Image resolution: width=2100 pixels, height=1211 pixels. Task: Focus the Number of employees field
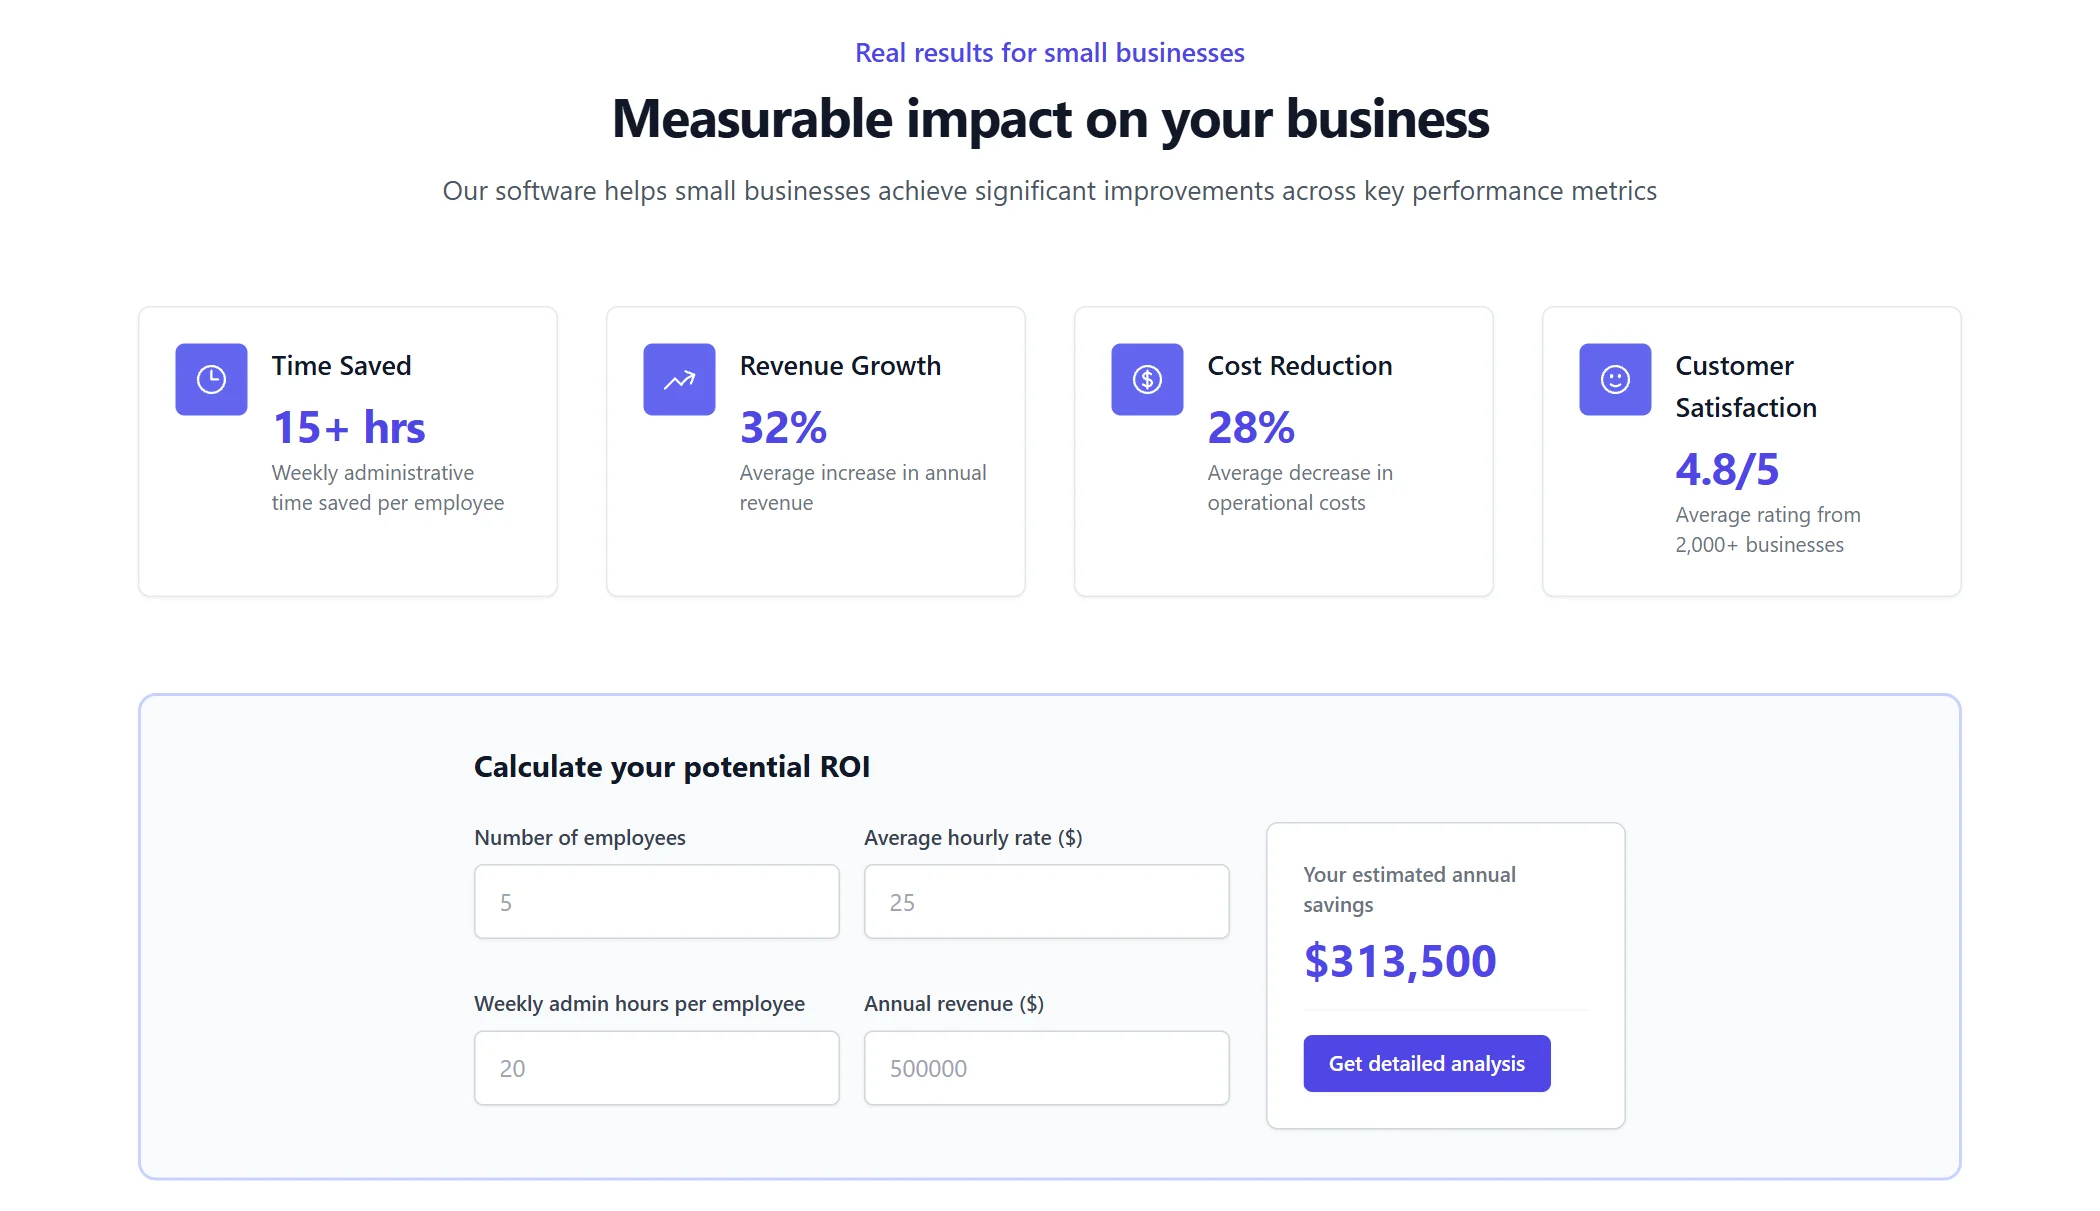(657, 902)
